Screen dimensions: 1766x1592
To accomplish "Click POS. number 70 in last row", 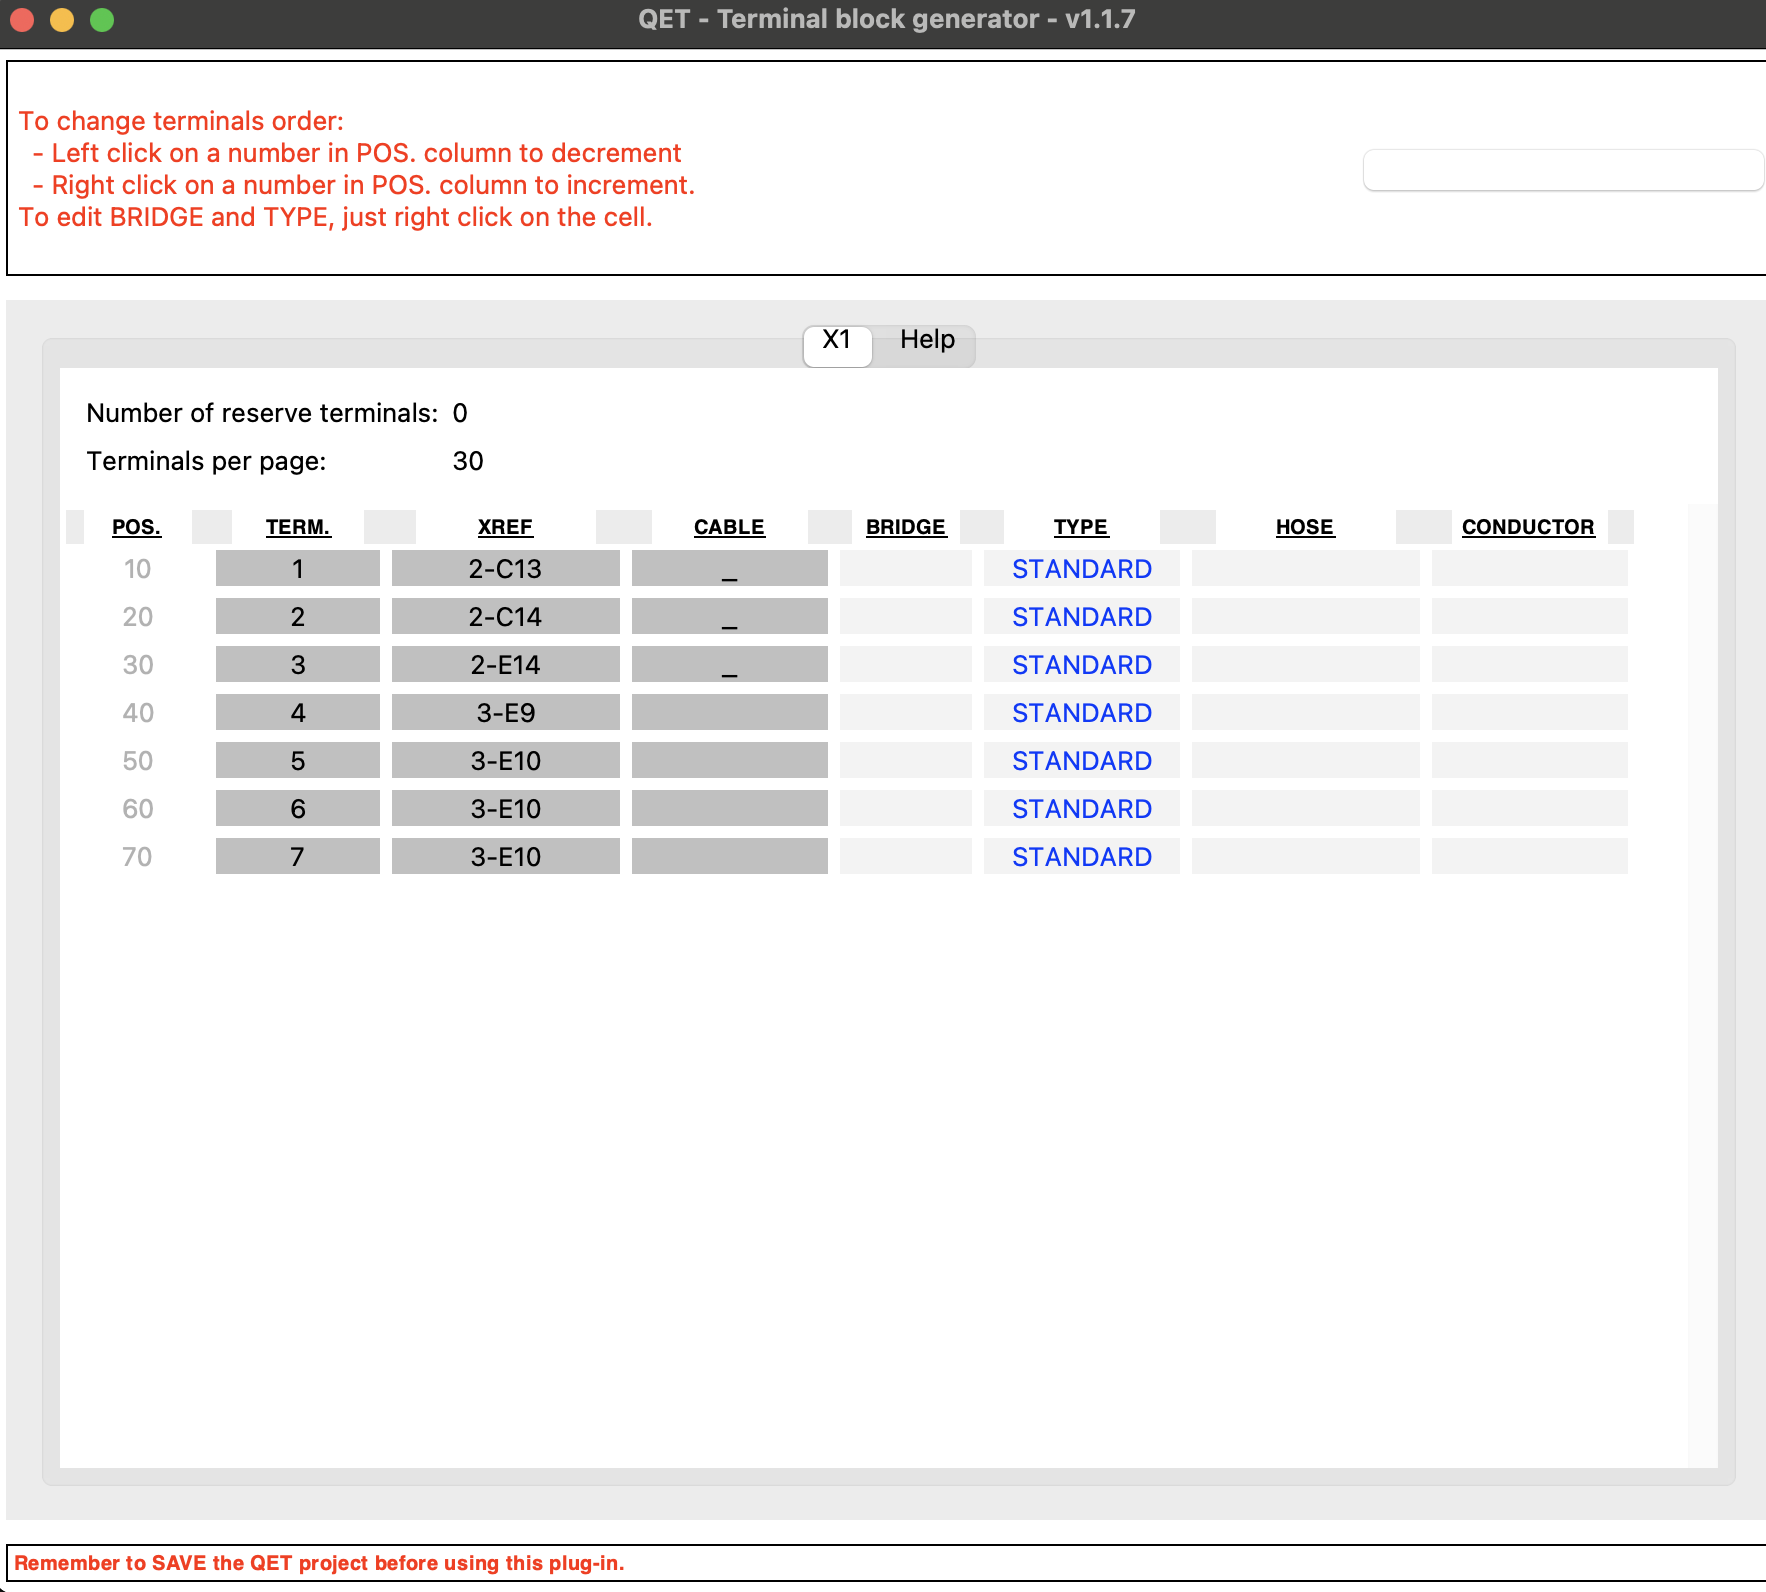I will coord(137,857).
